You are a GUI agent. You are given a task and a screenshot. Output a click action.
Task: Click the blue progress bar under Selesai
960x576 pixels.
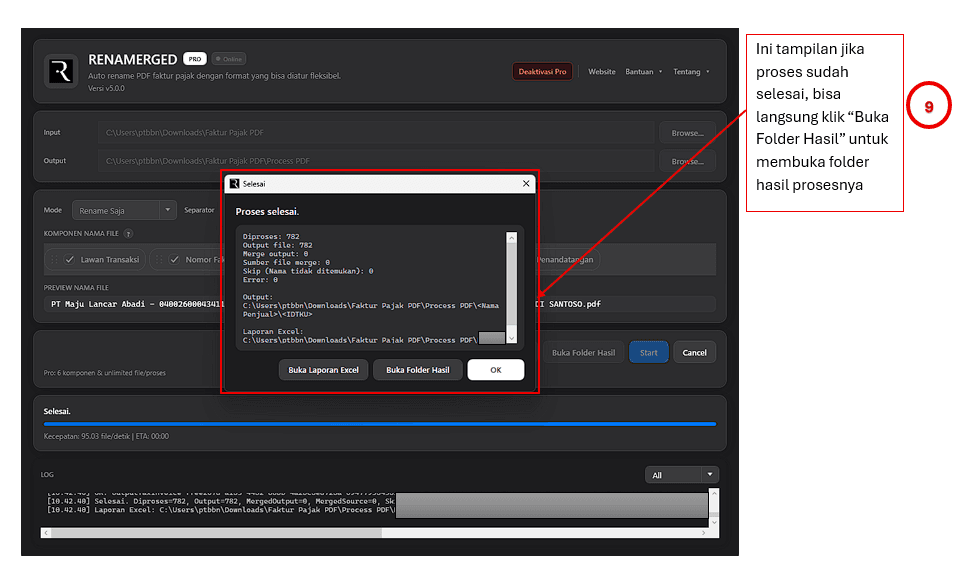tap(380, 424)
